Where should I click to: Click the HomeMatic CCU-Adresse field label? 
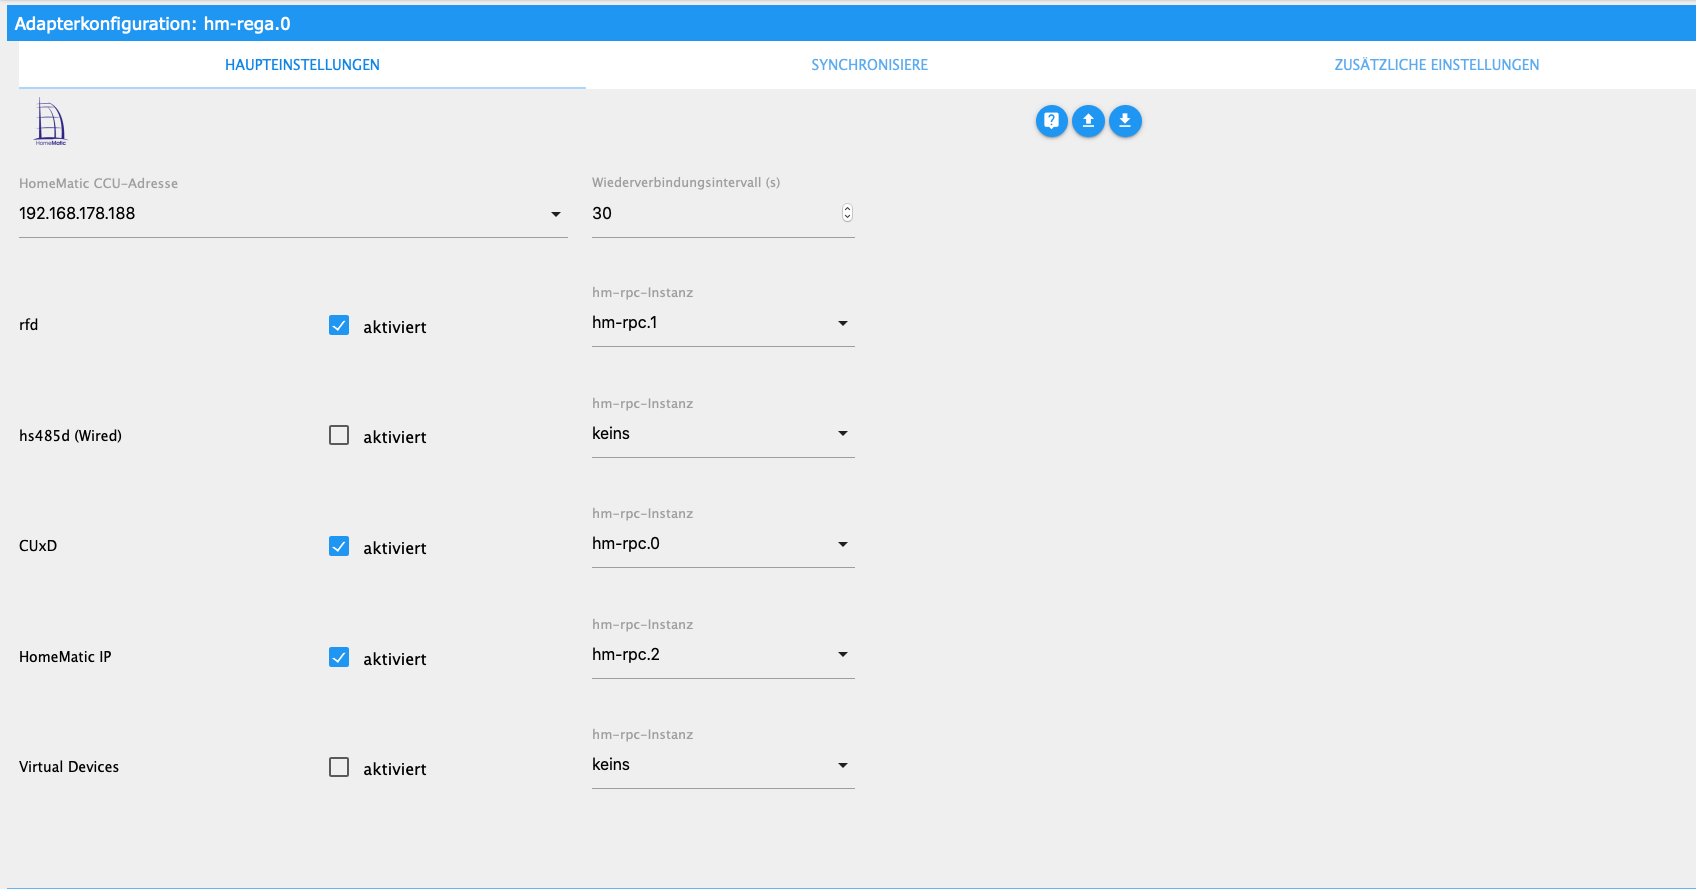[98, 184]
